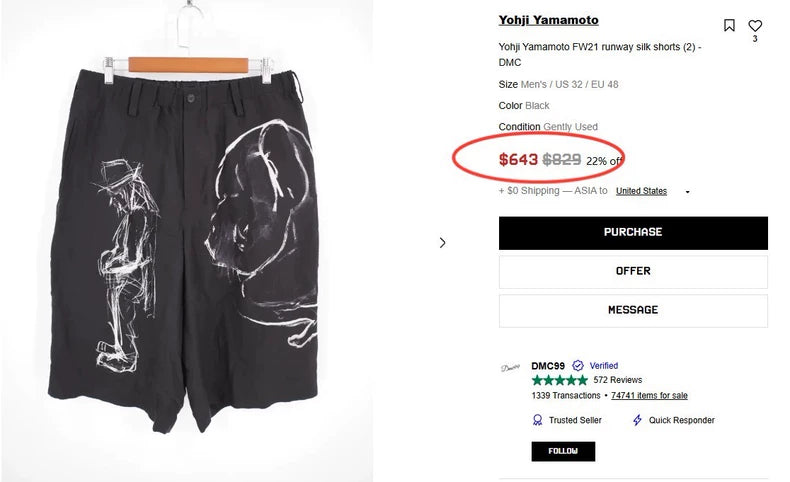Click the DMC99 seller avatar logo
Viewport: 790px width, 482px height.
[x=510, y=367]
